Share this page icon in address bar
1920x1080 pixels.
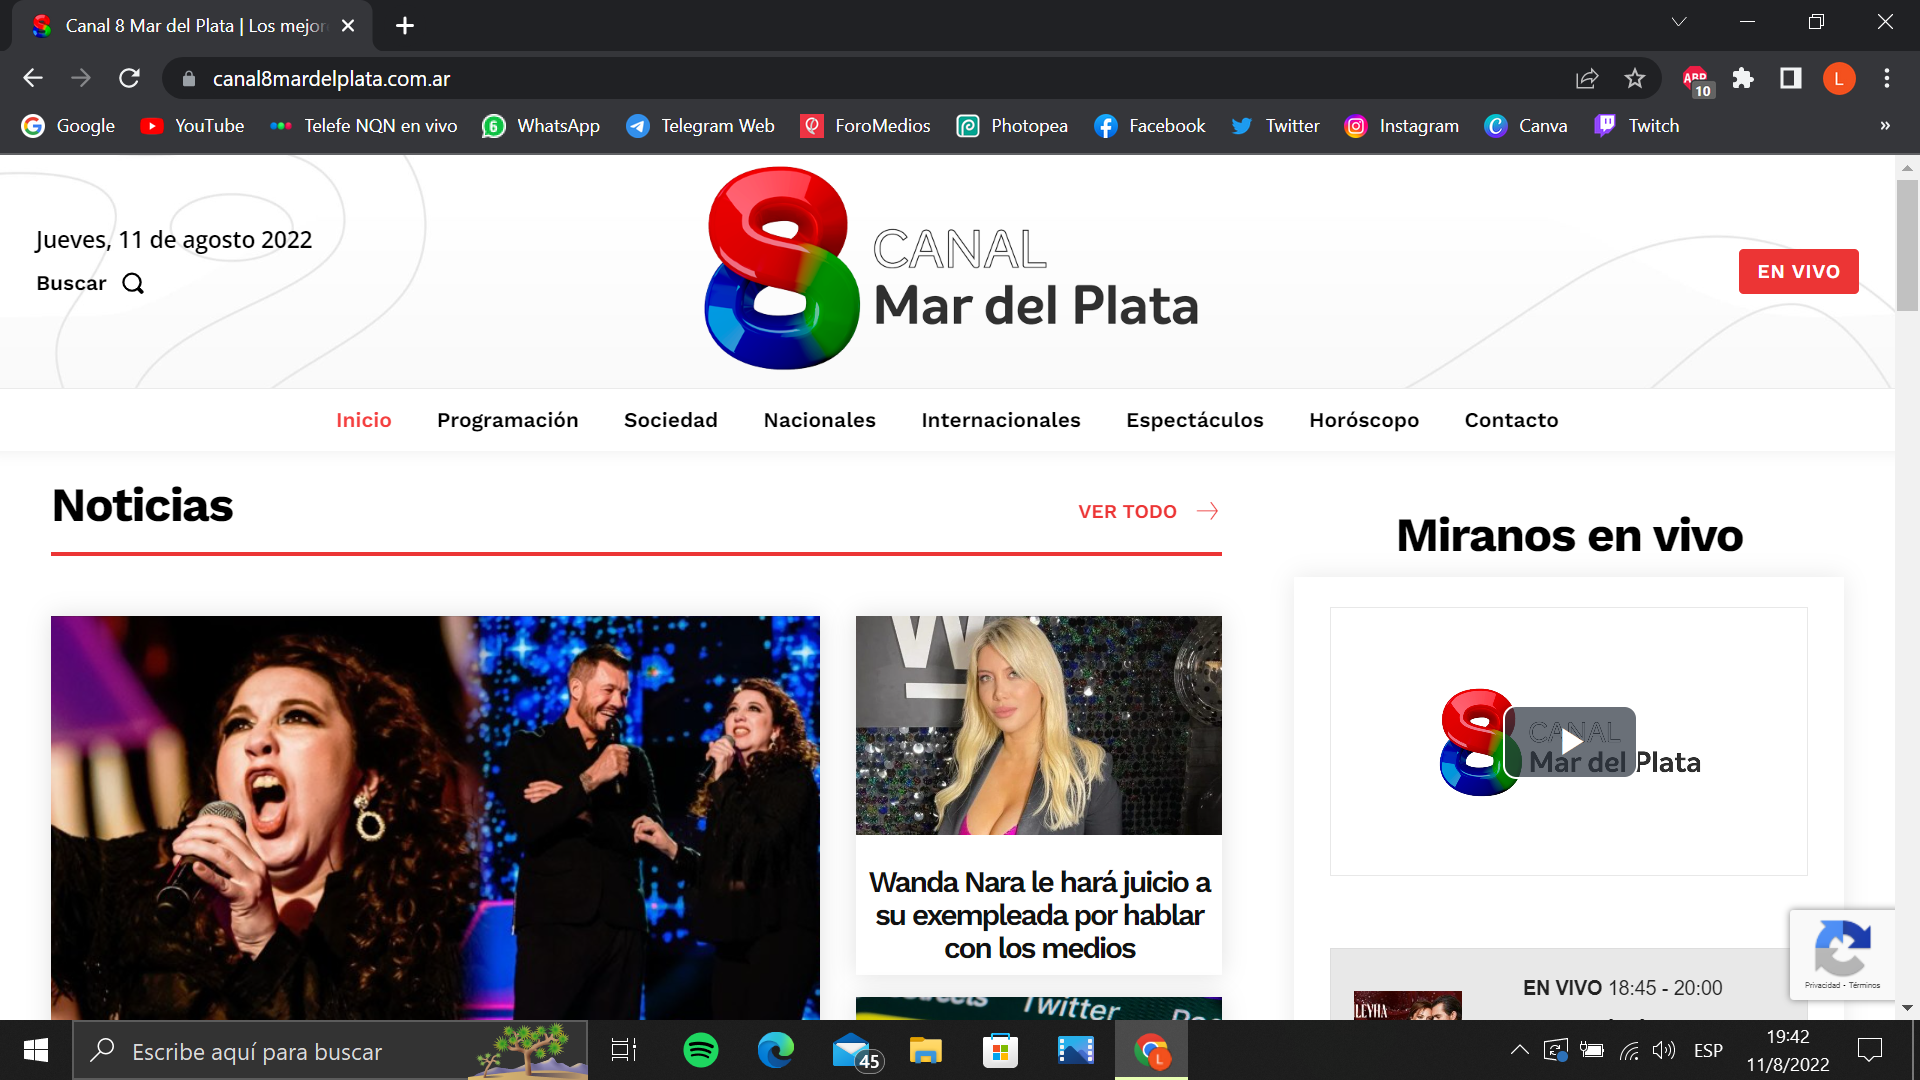click(1587, 78)
